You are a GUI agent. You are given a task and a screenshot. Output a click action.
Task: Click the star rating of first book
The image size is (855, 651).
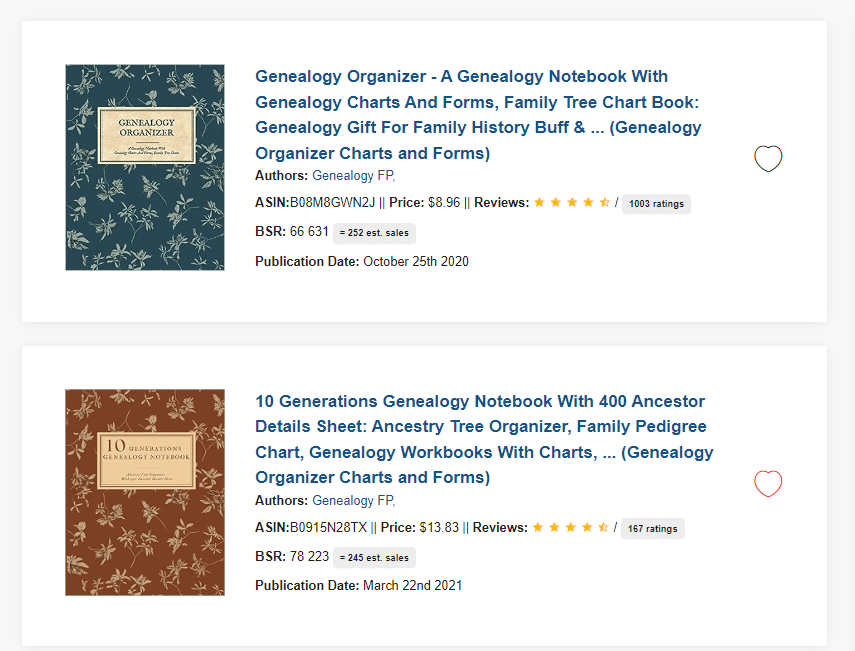572,202
